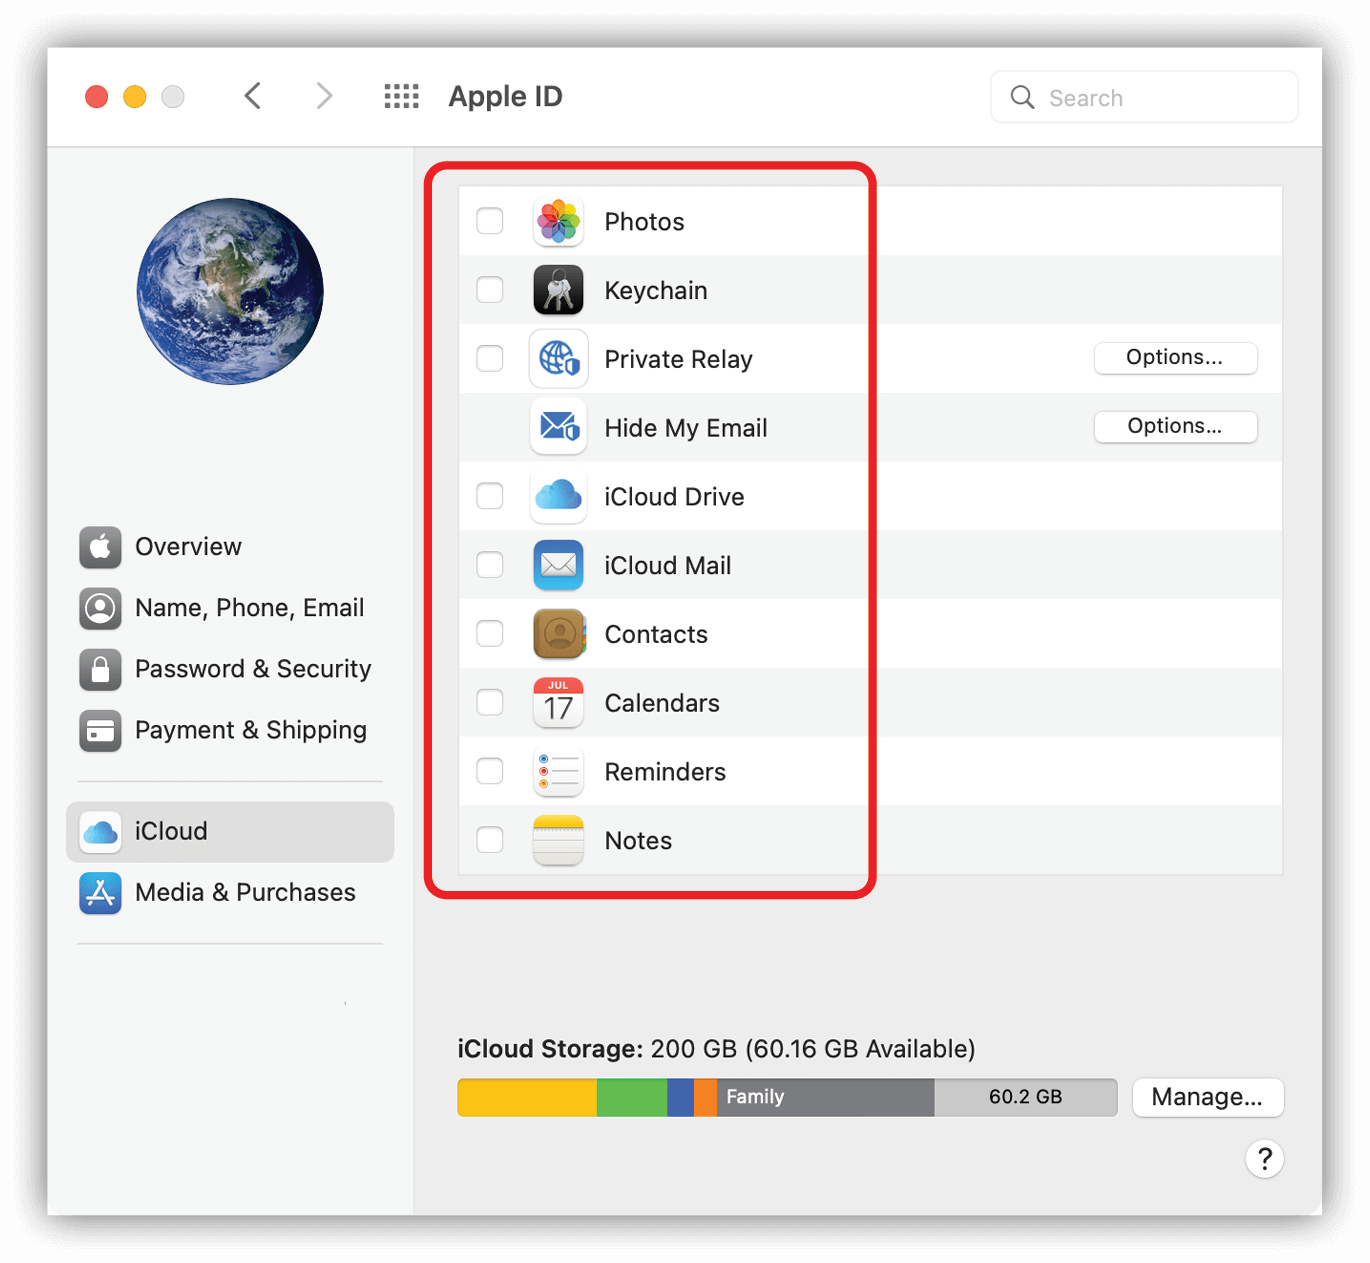Click the Hide My Email label
Viewport: 1370px width, 1263px height.
(x=686, y=428)
